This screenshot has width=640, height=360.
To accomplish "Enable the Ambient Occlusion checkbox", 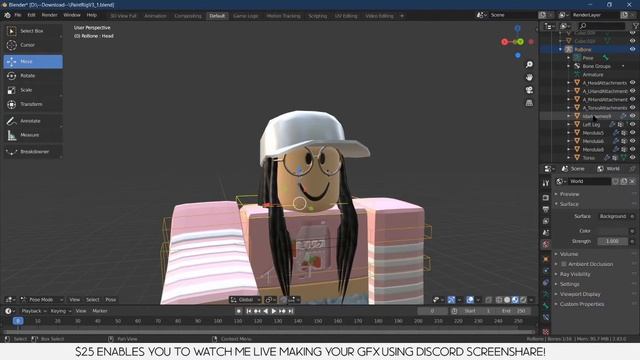I will [564, 264].
